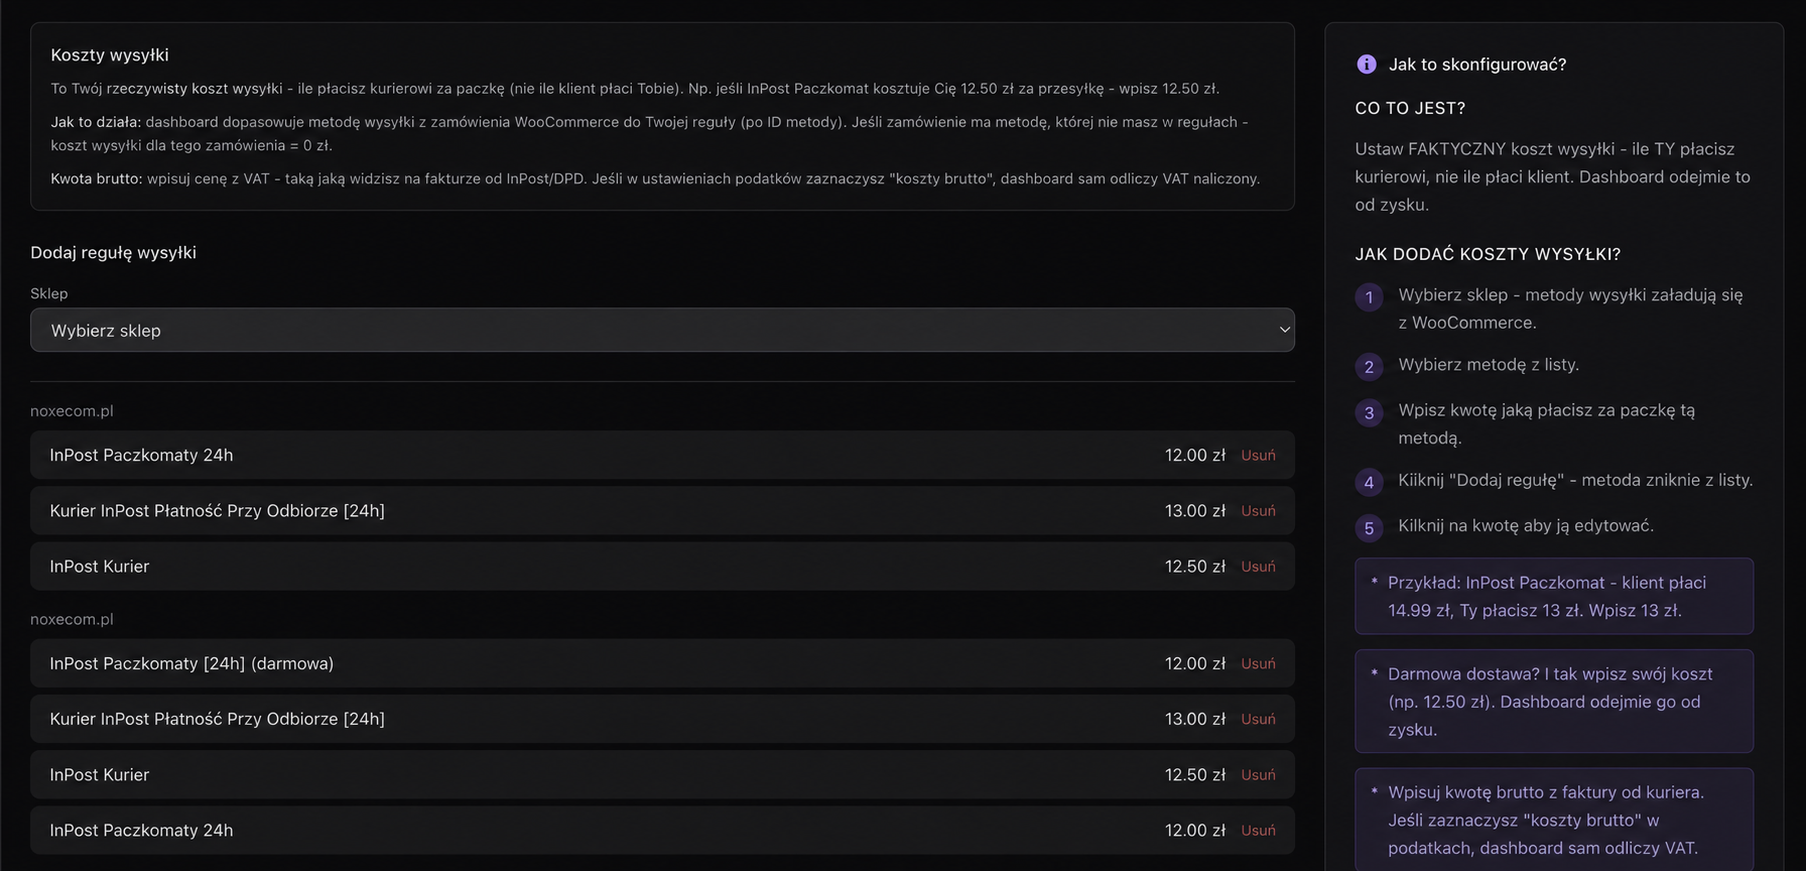The height and width of the screenshot is (871, 1806).
Task: Edit the 12.00 zł amount of InPost Paczkomaty [24h] (darmowa)
Action: pyautogui.click(x=1194, y=663)
